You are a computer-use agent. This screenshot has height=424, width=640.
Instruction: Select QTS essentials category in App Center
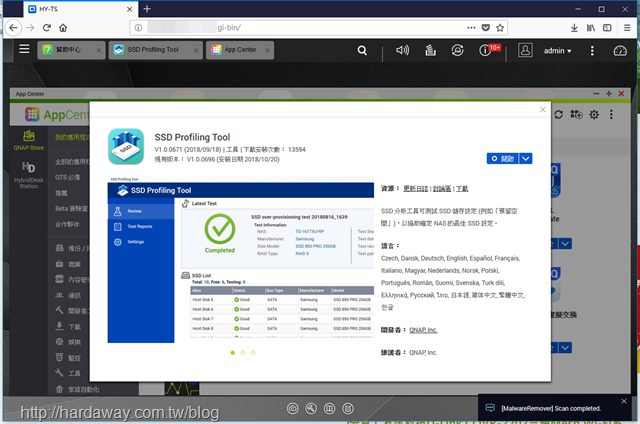tap(68, 177)
